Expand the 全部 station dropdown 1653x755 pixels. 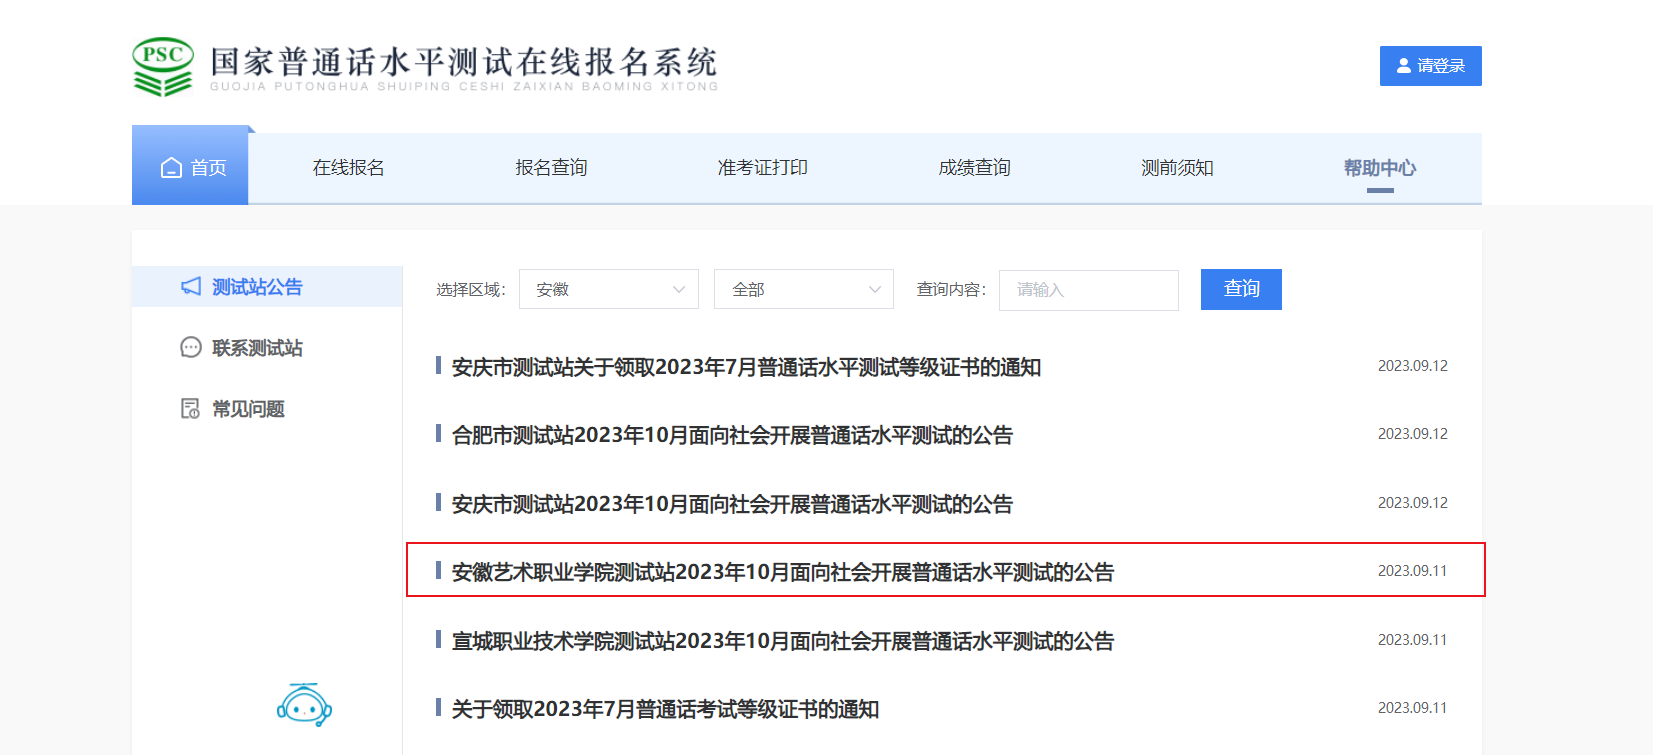[x=804, y=289]
